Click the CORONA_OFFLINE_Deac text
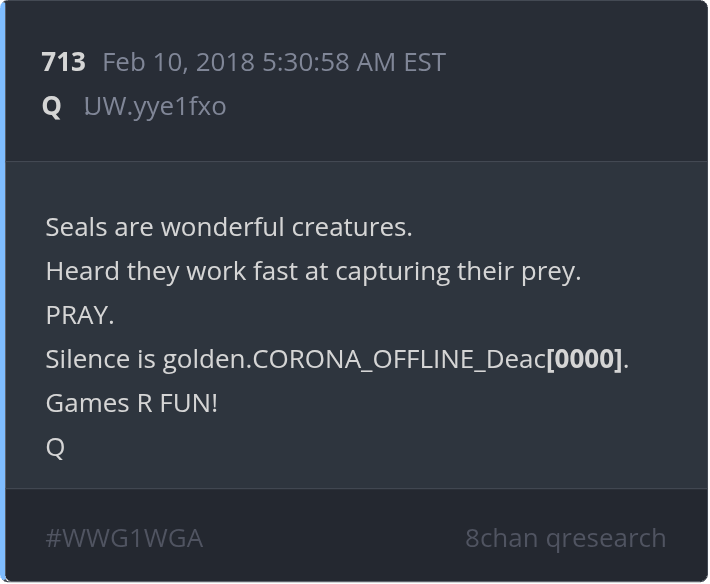 399,359
